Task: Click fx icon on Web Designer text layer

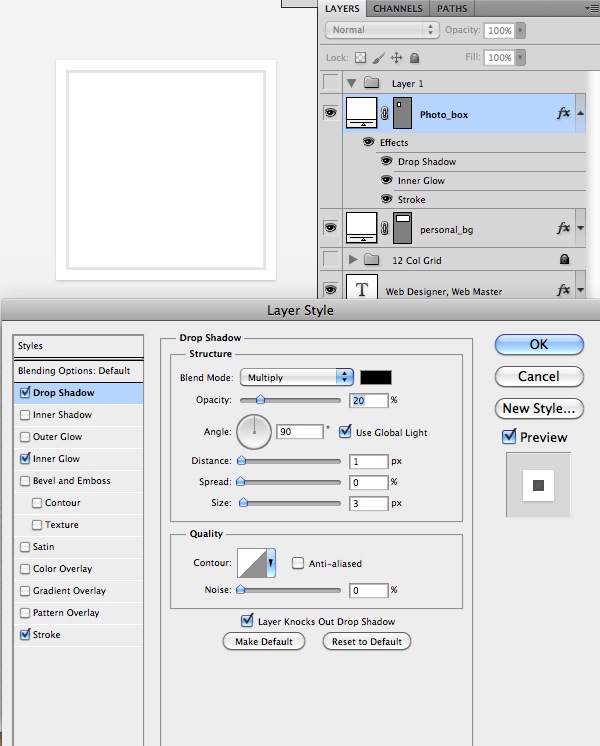Action: pyautogui.click(x=563, y=289)
